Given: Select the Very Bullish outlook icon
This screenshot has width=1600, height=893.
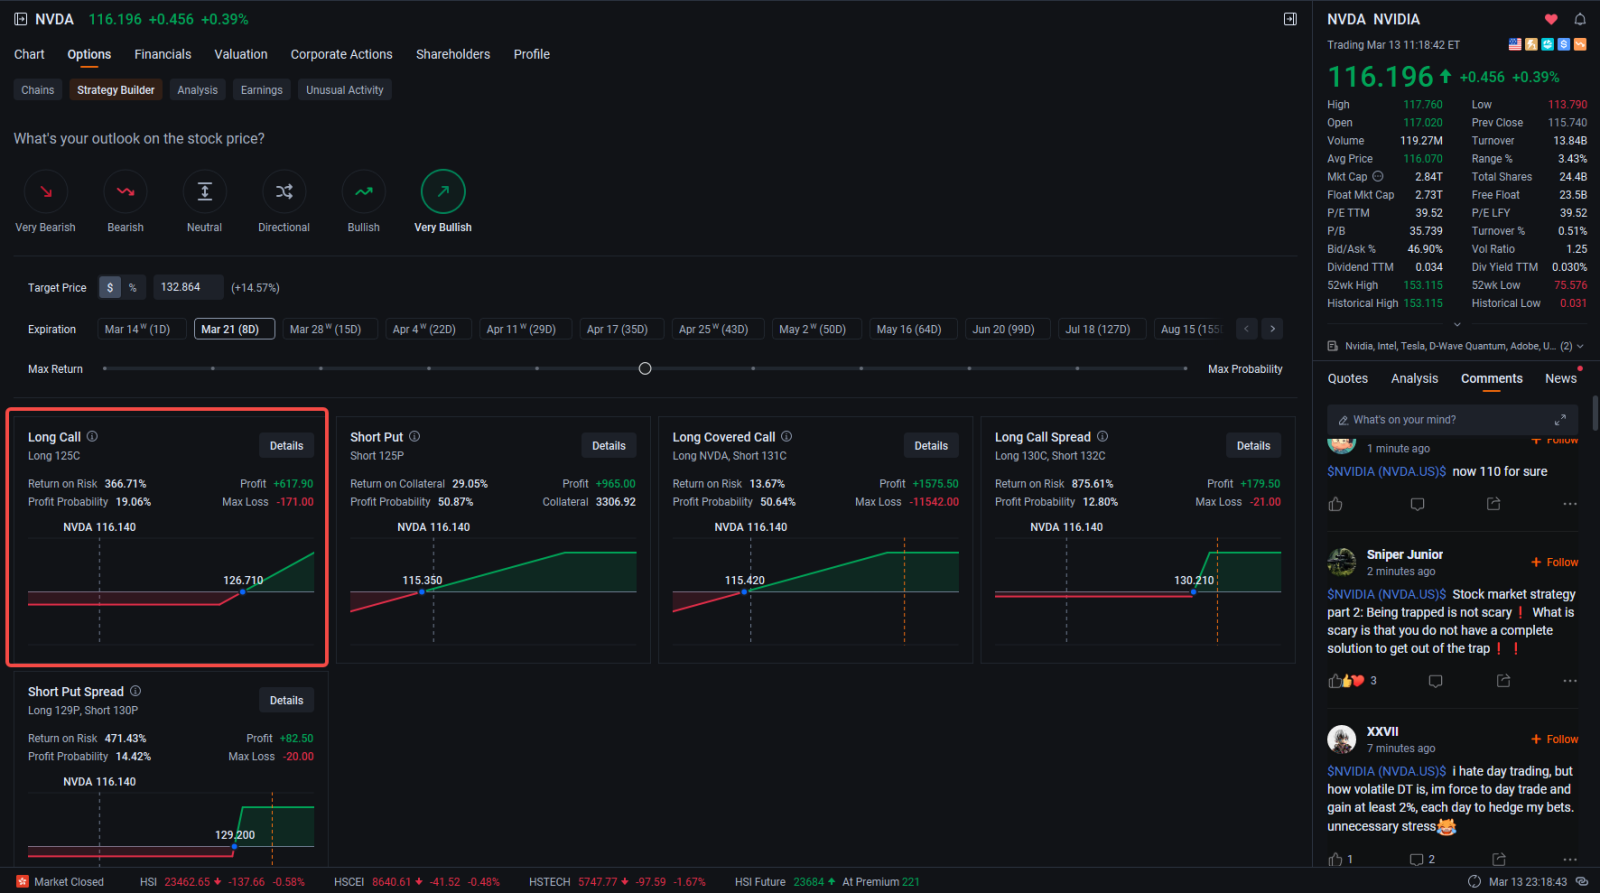Looking at the screenshot, I should pyautogui.click(x=443, y=192).
